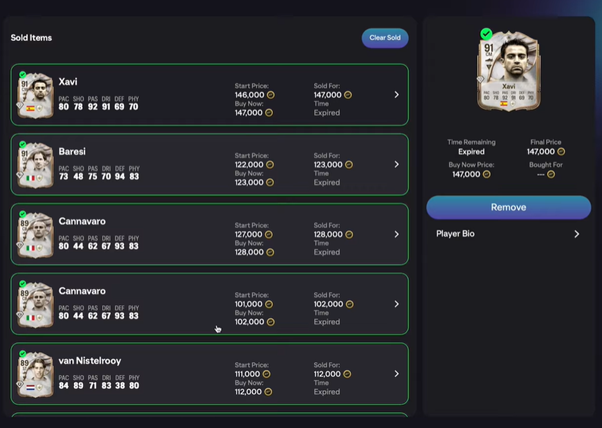
Task: Click coin icon beside Xavi start price 146,000
Action: tap(271, 95)
